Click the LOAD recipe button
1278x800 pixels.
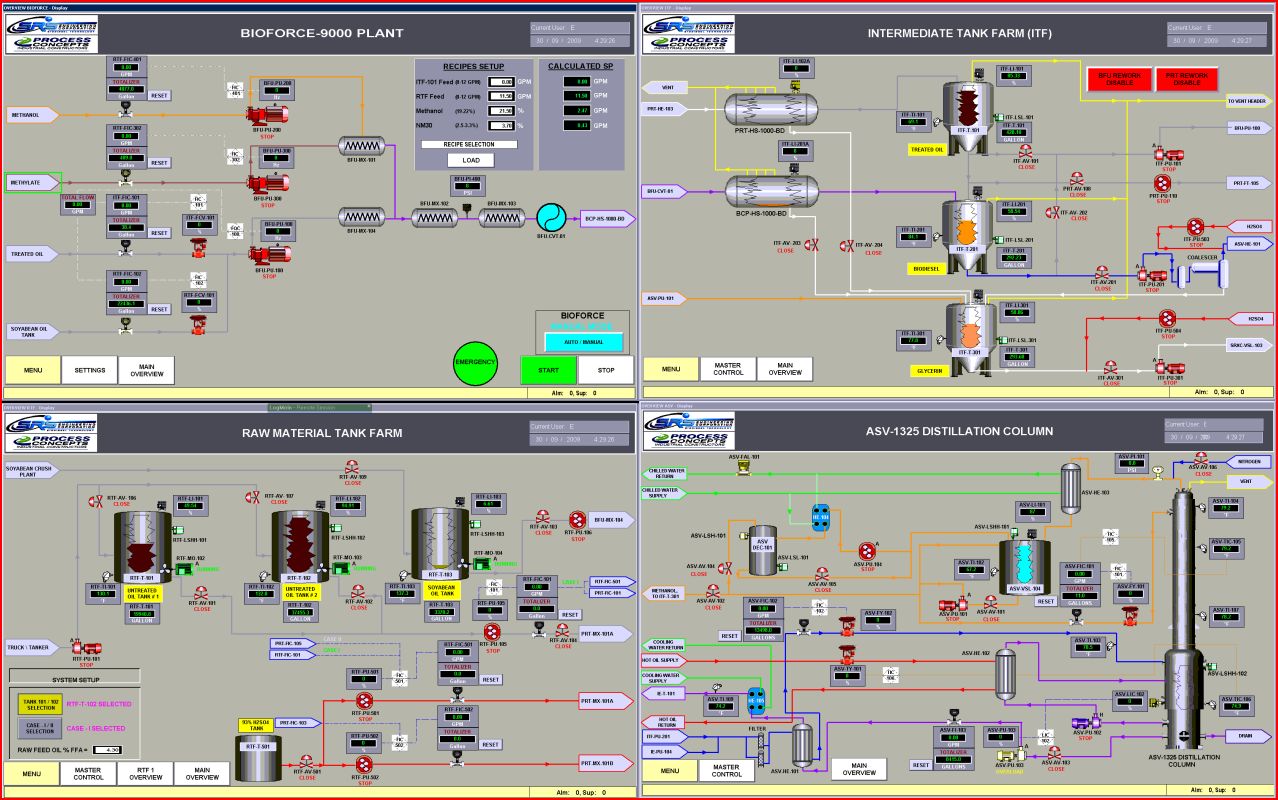click(x=470, y=160)
